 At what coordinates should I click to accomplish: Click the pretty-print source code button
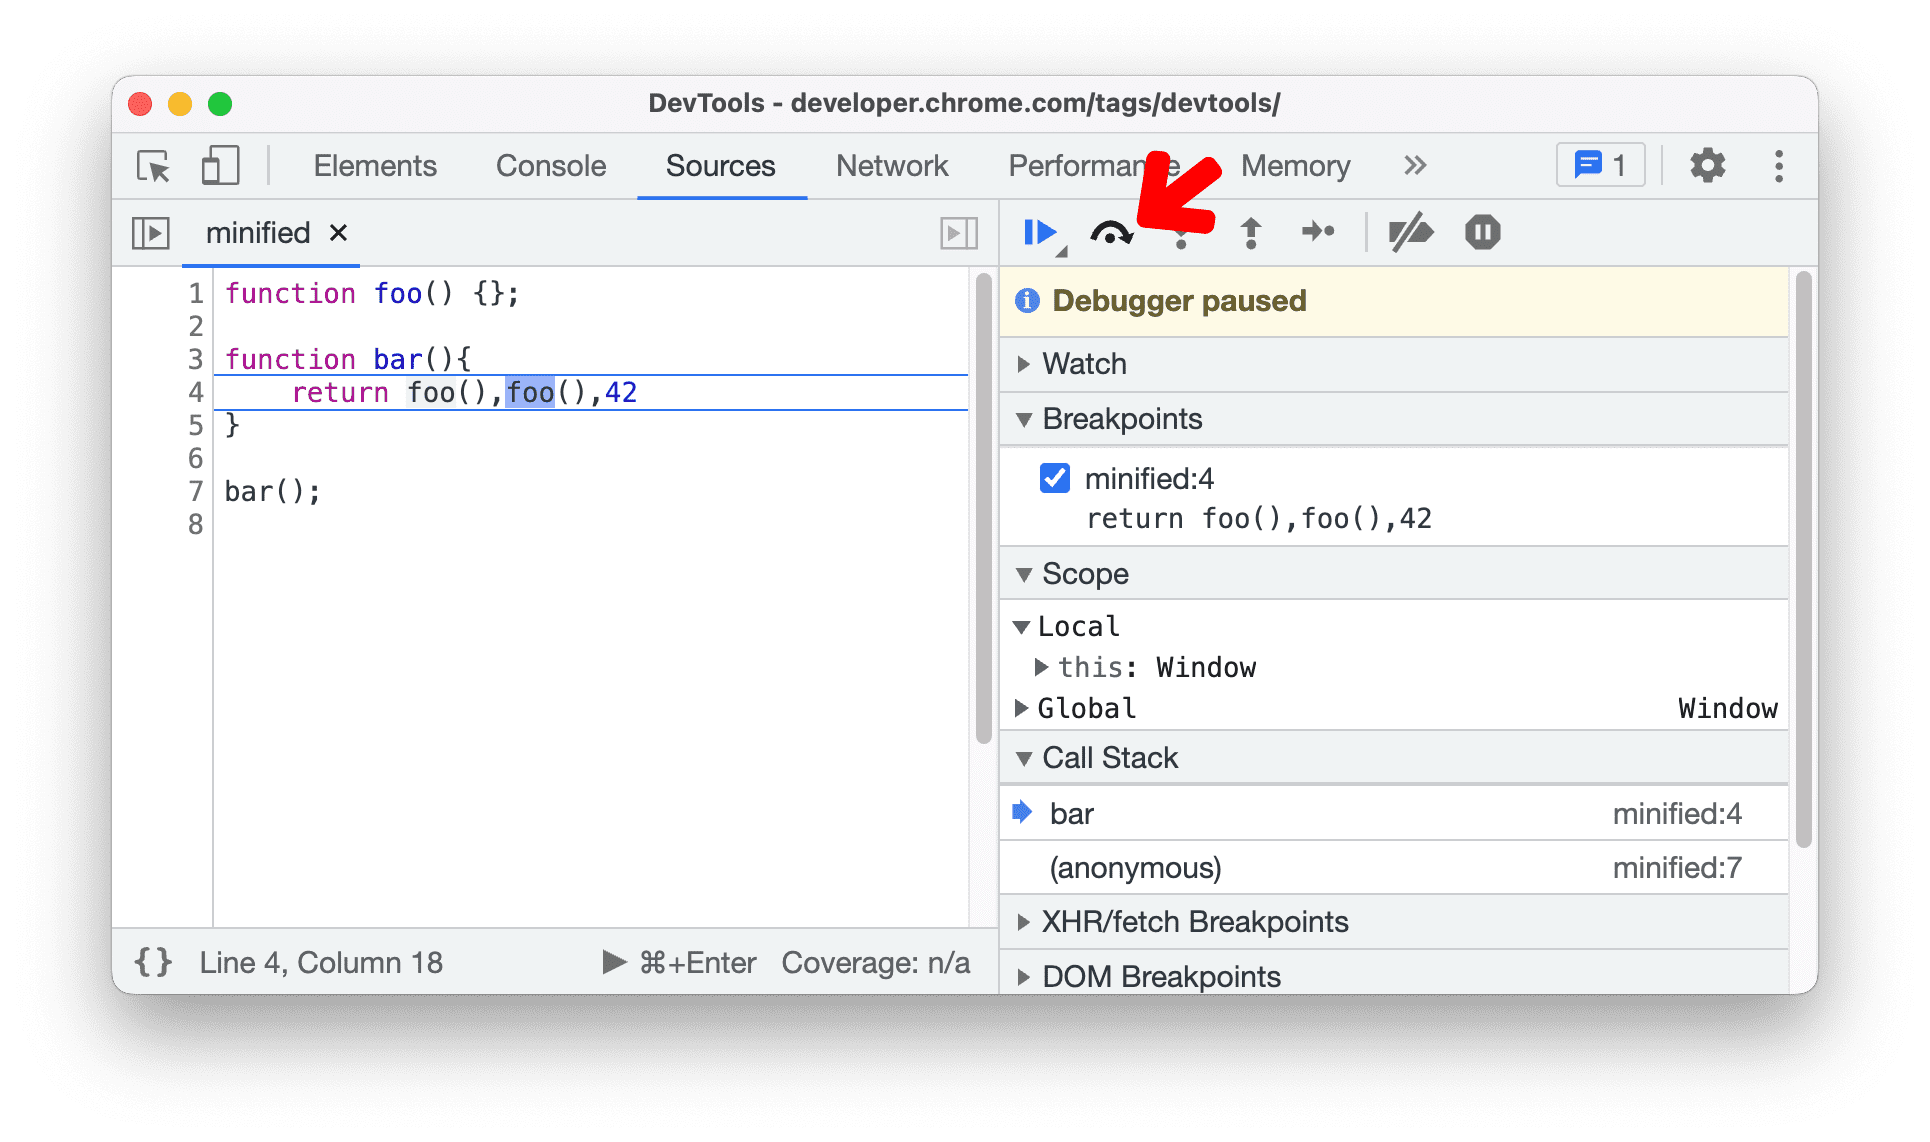click(x=156, y=965)
